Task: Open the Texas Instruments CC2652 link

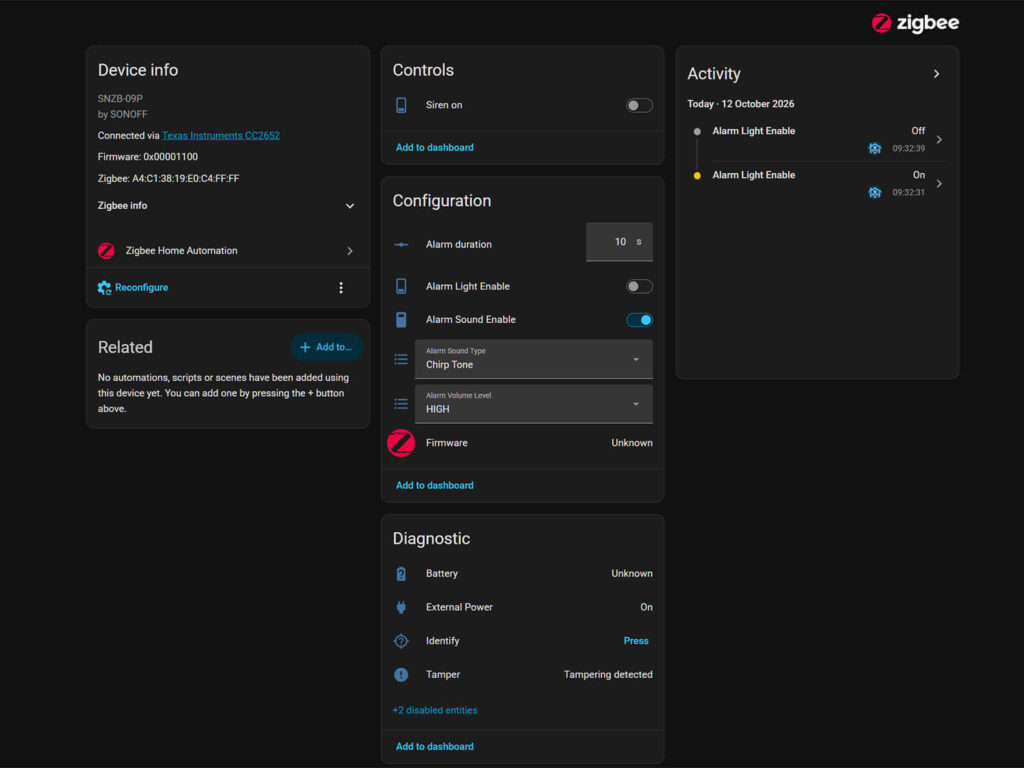Action: click(221, 135)
